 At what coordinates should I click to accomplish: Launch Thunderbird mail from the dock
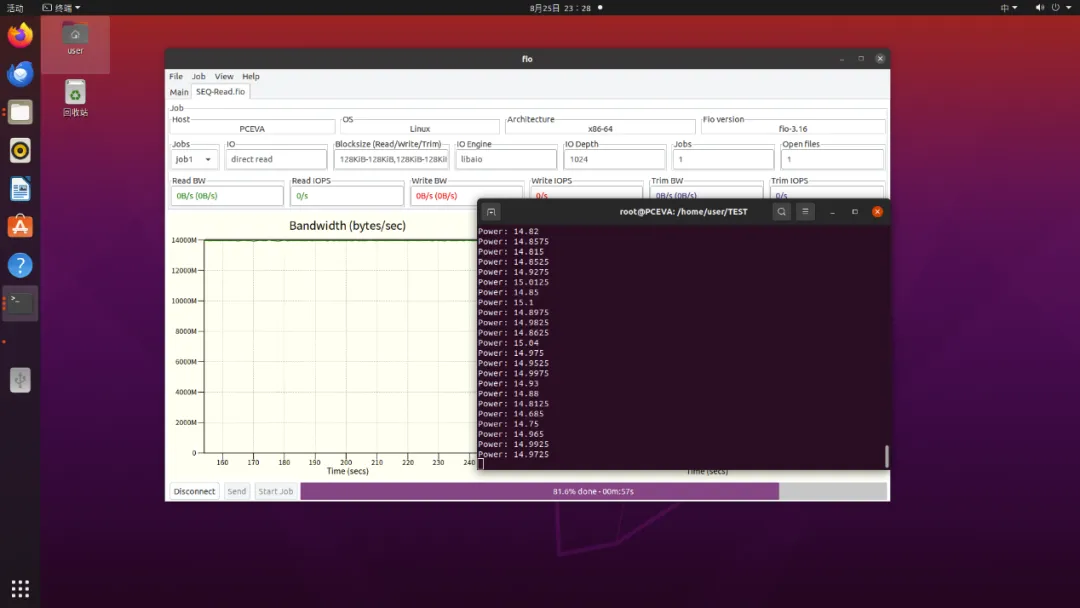(x=20, y=74)
